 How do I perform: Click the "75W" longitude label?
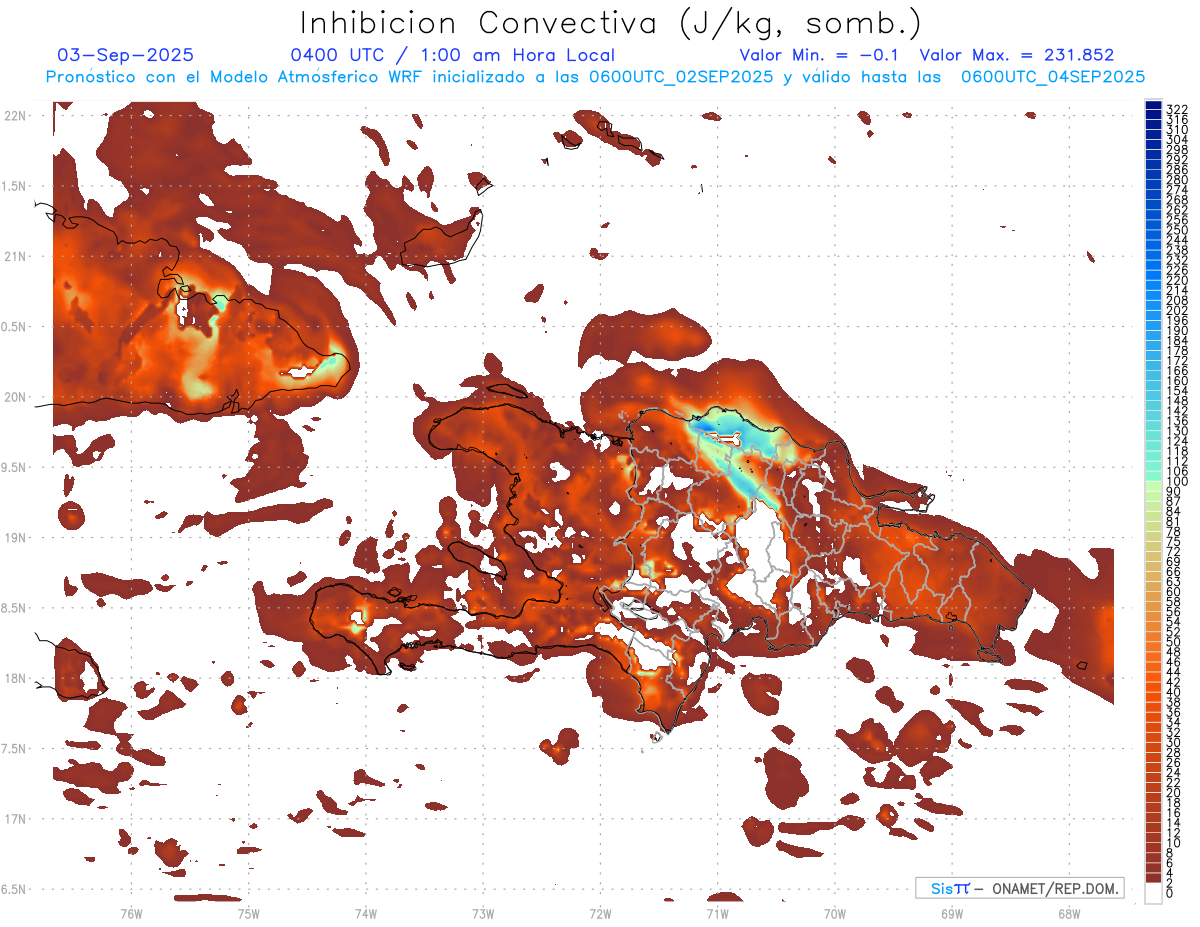click(x=248, y=913)
